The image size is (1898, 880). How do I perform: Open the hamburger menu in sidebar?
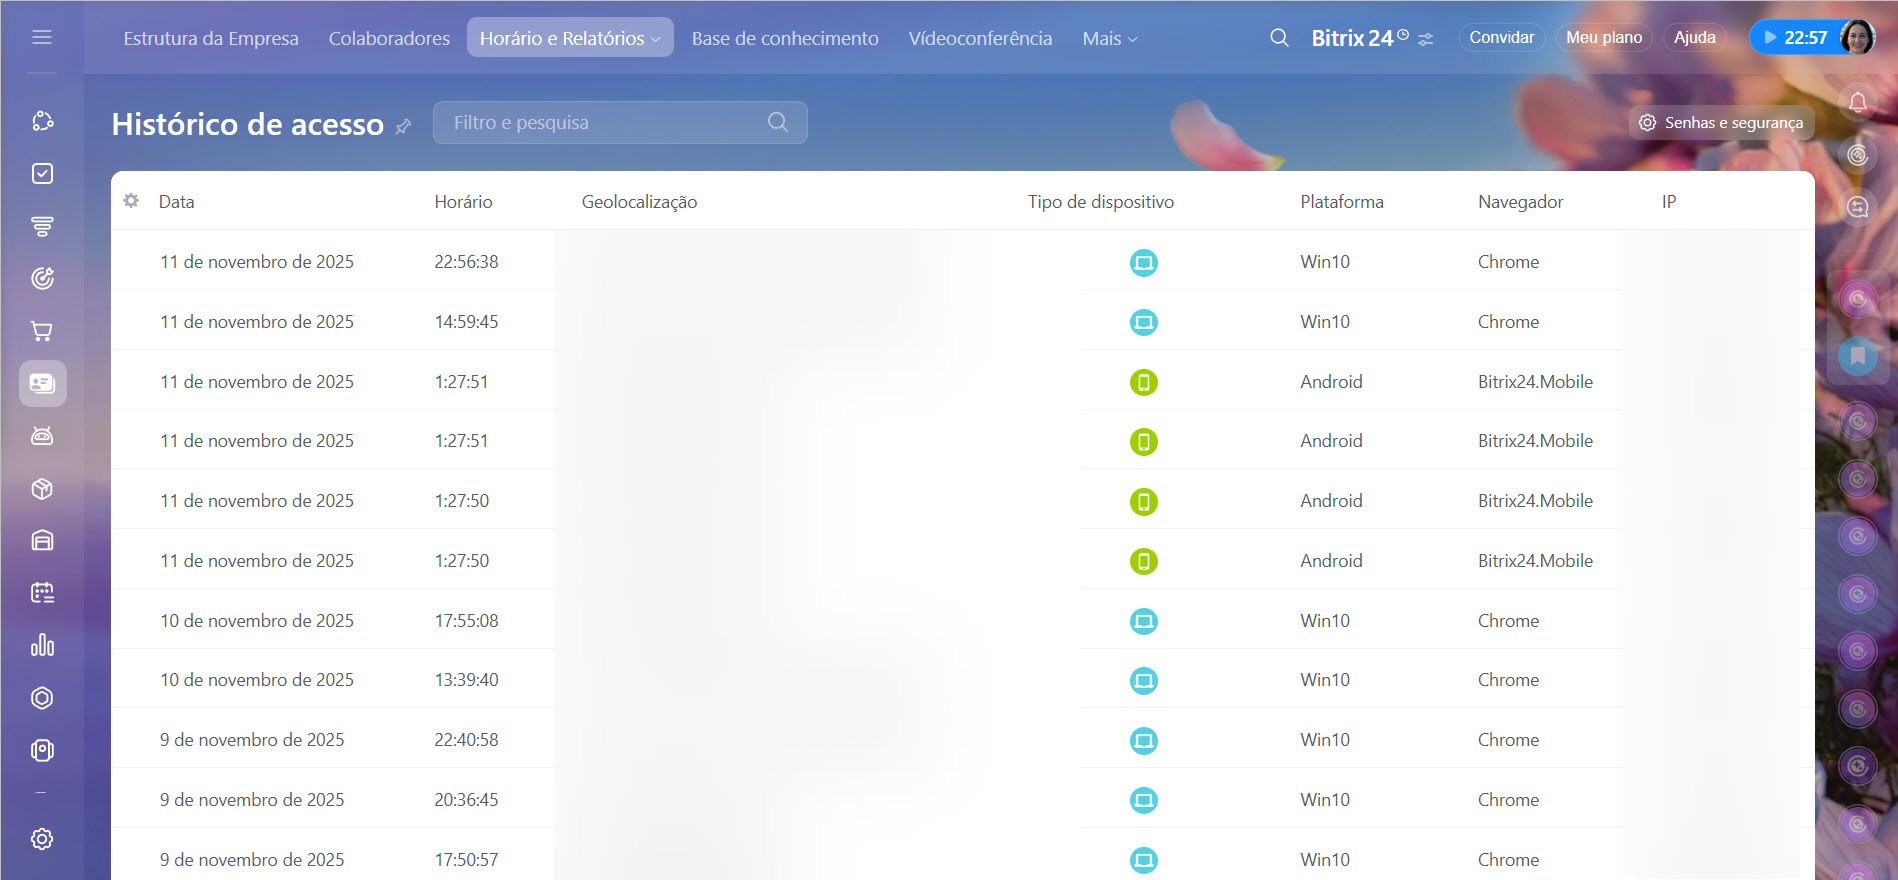coord(42,37)
